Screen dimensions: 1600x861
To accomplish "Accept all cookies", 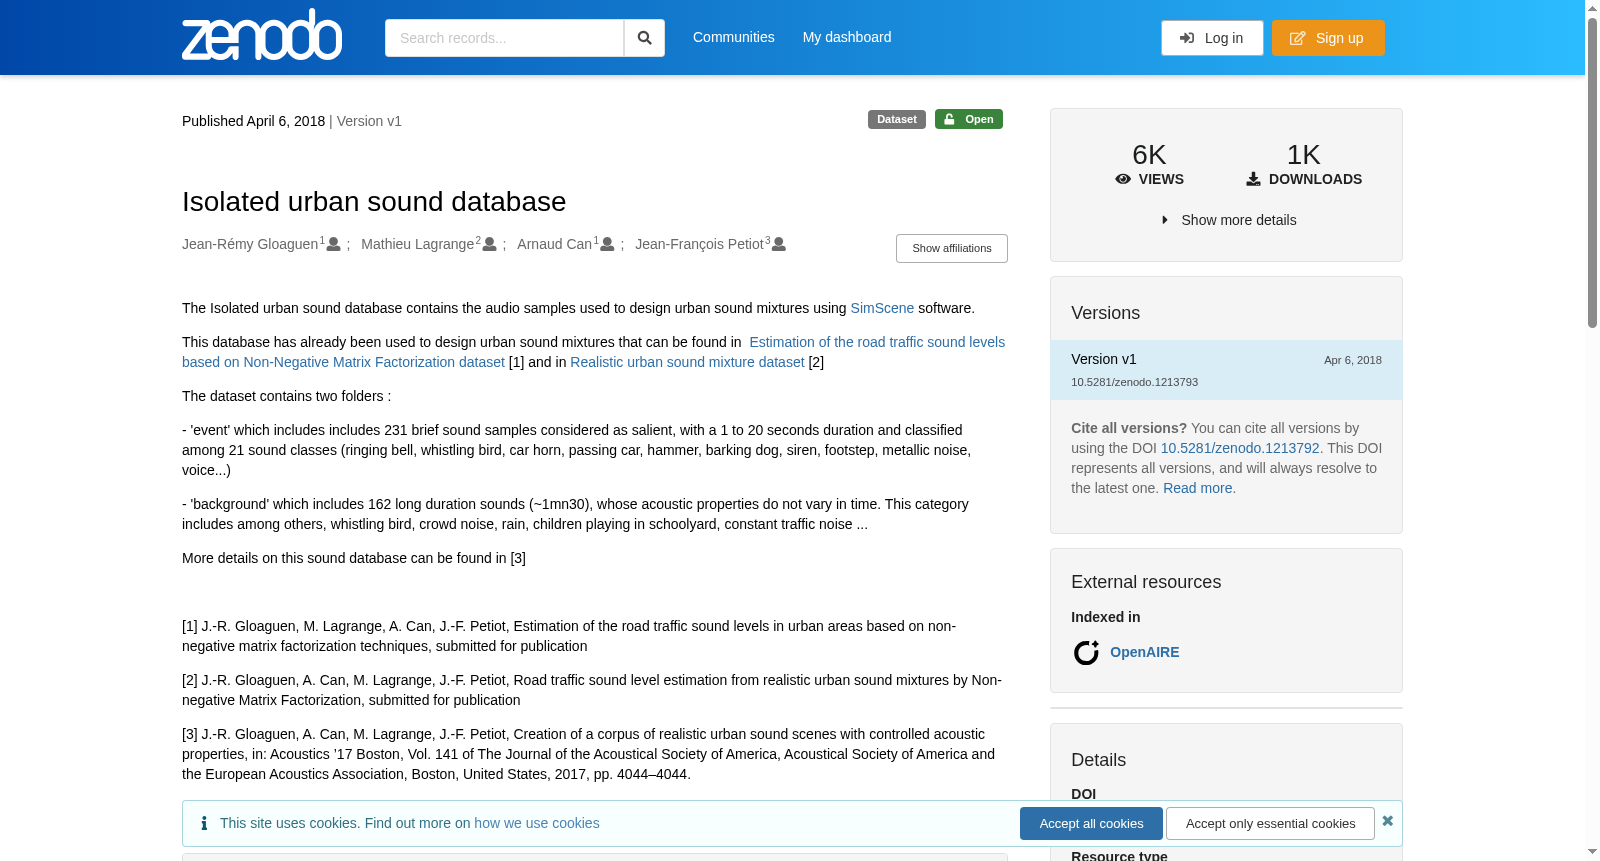I will point(1091,824).
